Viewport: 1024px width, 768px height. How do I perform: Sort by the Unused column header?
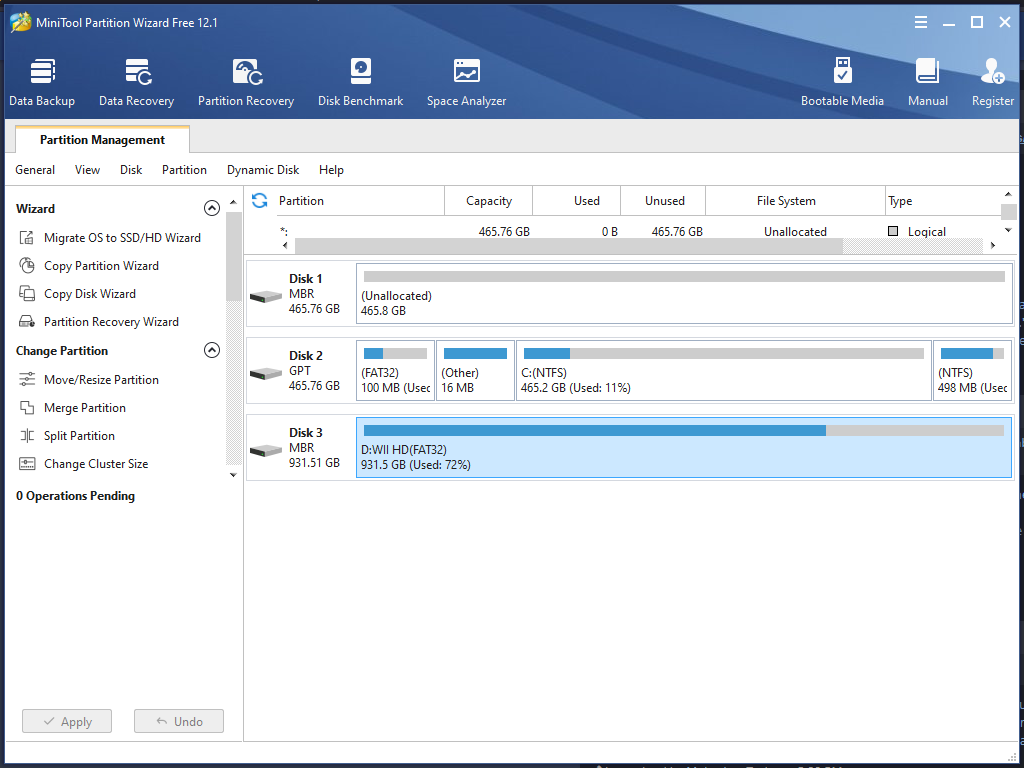pos(663,200)
